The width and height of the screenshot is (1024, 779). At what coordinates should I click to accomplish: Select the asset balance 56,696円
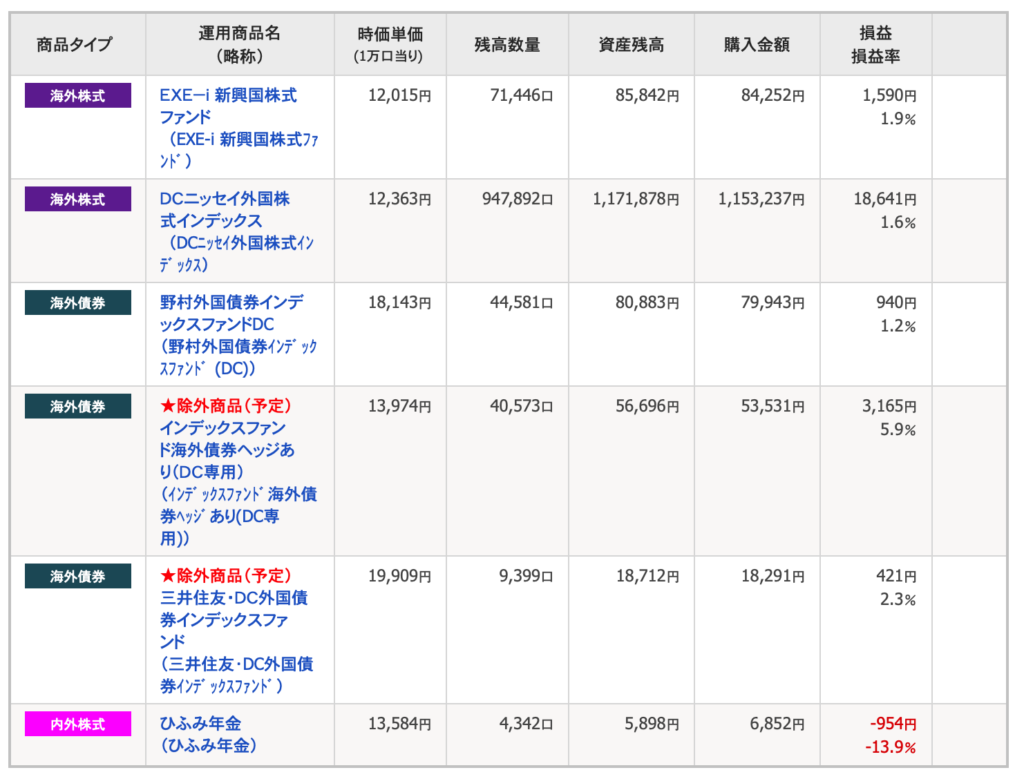(647, 406)
